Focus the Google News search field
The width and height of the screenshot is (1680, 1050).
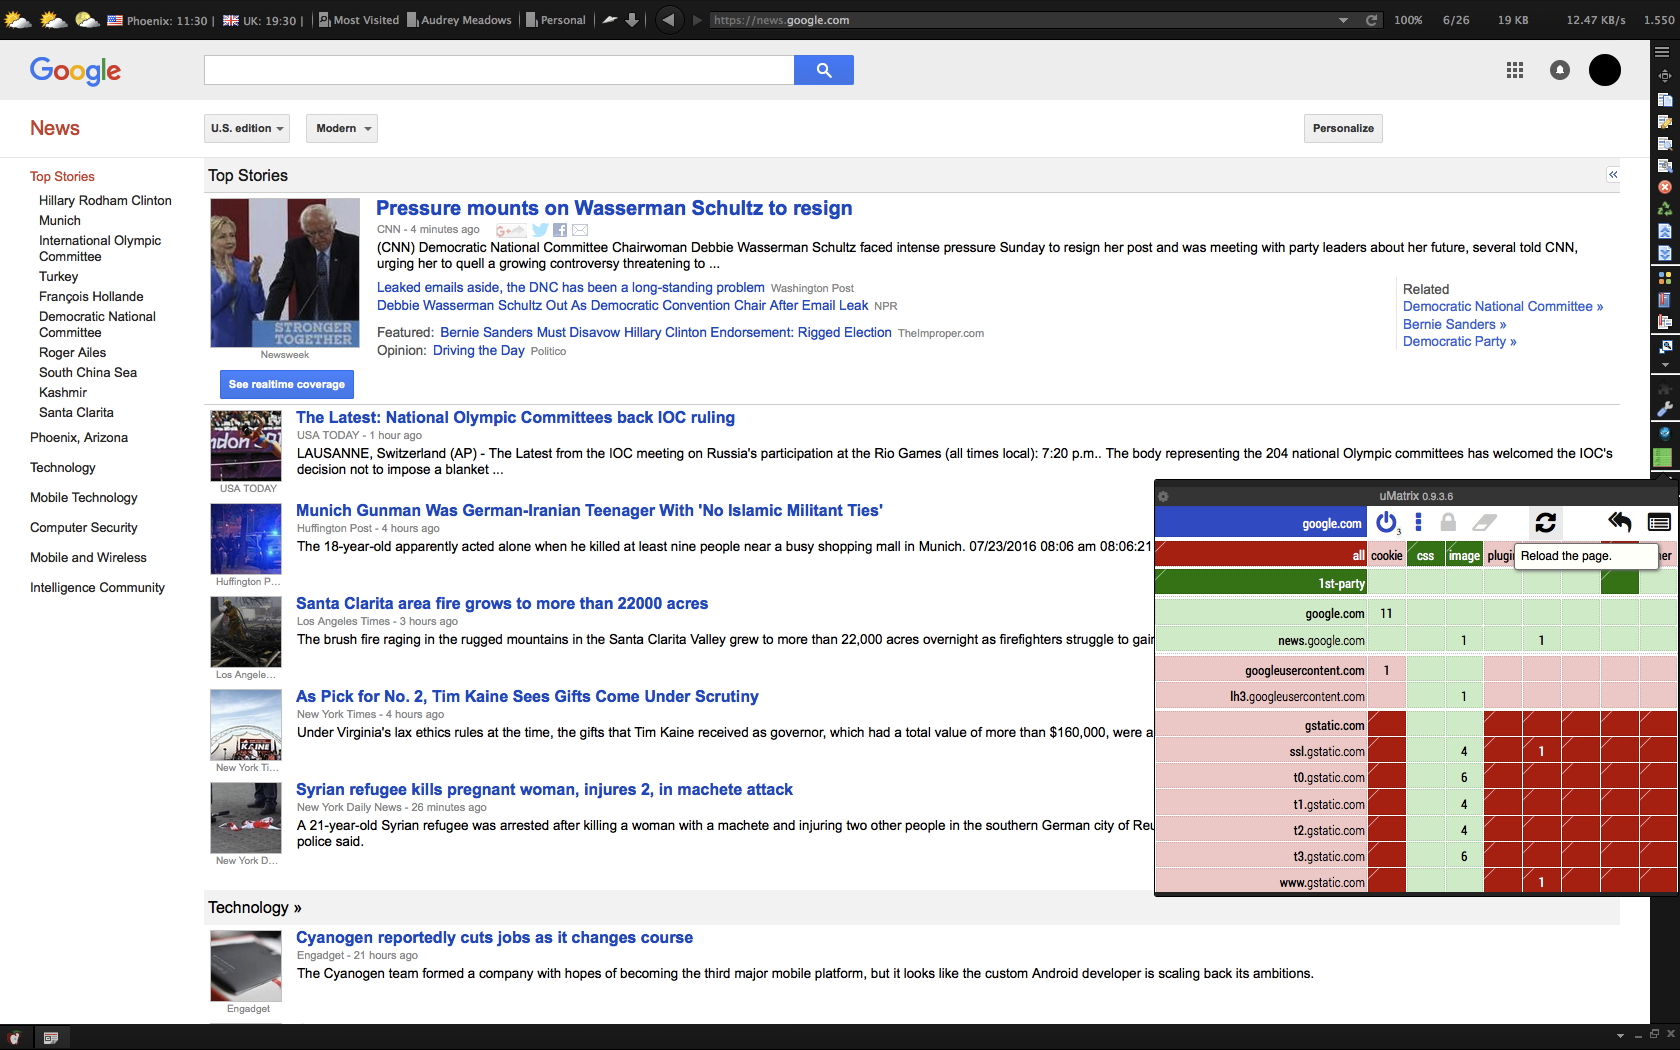pyautogui.click(x=499, y=70)
